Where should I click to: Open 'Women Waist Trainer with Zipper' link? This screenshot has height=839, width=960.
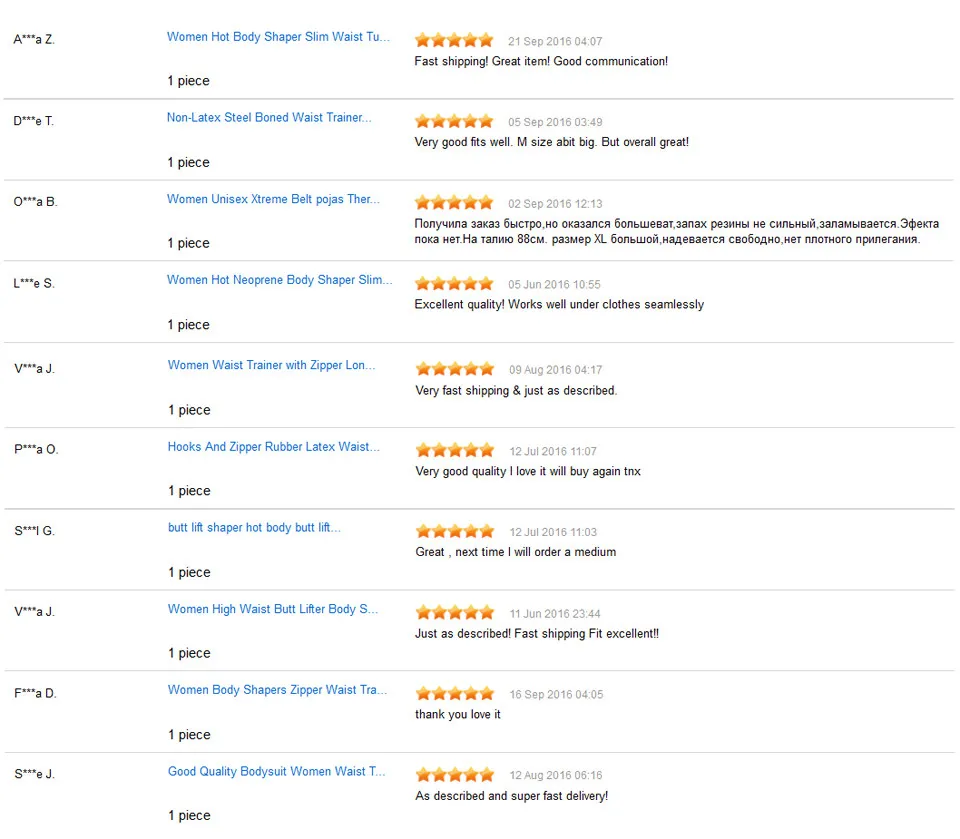(271, 365)
